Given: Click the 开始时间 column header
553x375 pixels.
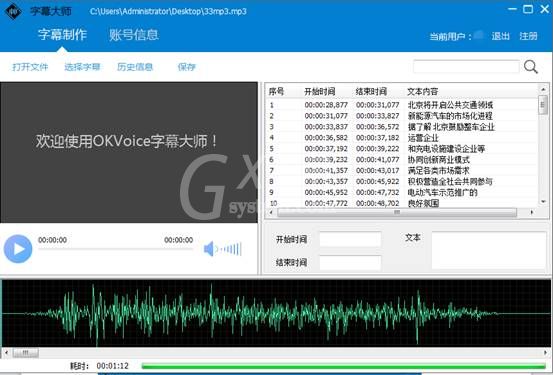Looking at the screenshot, I should coord(320,92).
